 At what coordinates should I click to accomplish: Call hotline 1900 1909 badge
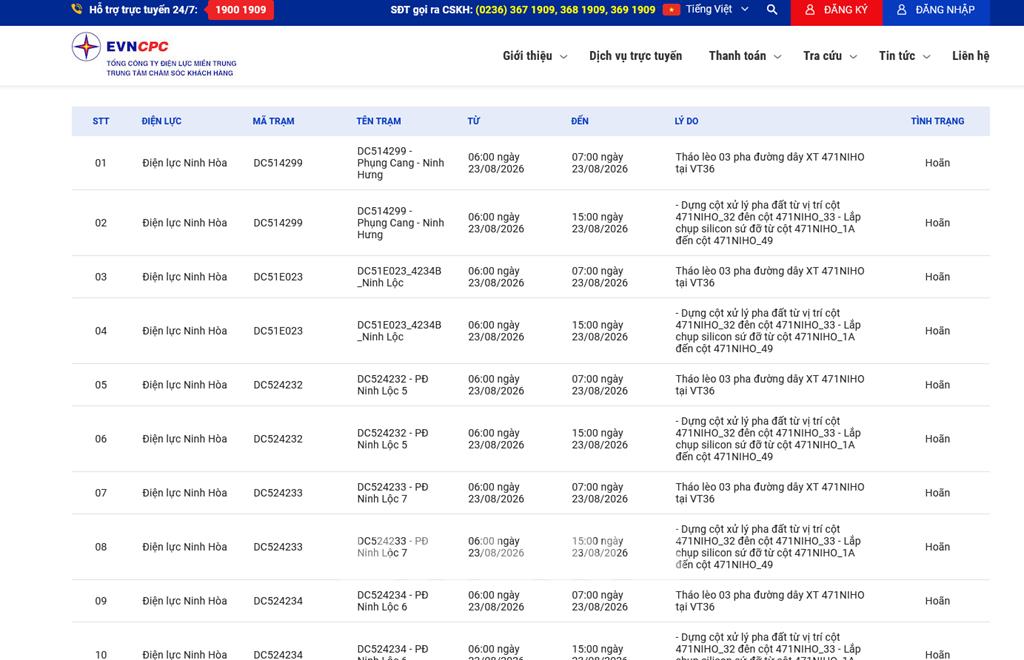click(x=240, y=10)
